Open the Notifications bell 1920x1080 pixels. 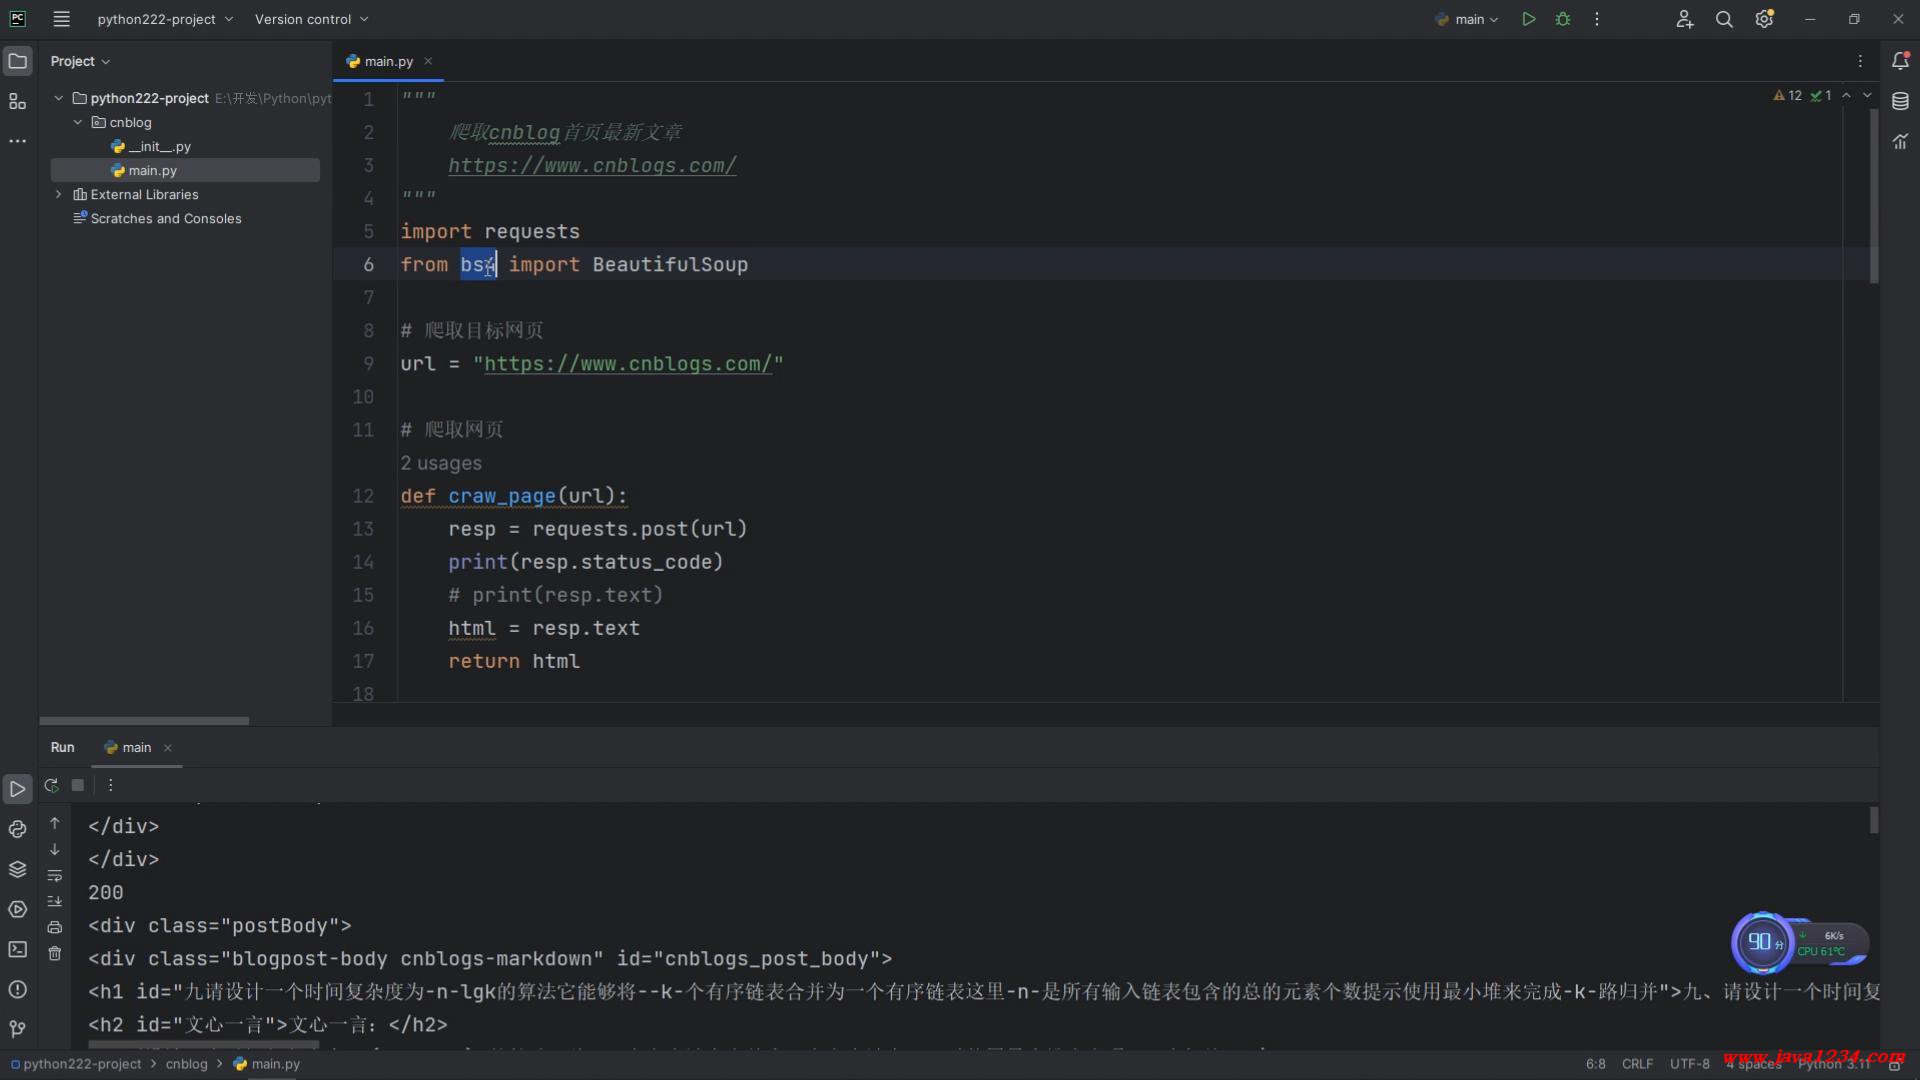coord(1900,61)
